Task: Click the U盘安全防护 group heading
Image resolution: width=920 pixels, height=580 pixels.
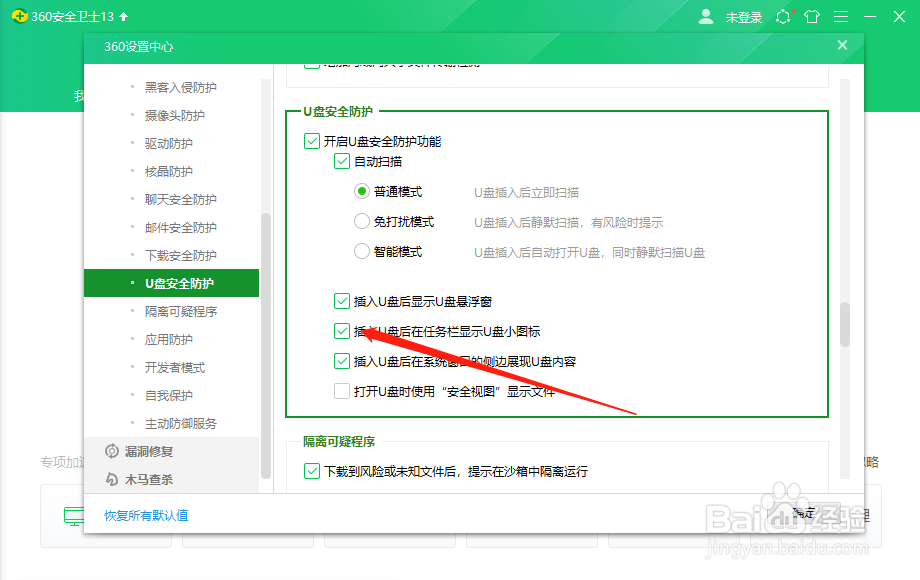Action: pos(338,111)
